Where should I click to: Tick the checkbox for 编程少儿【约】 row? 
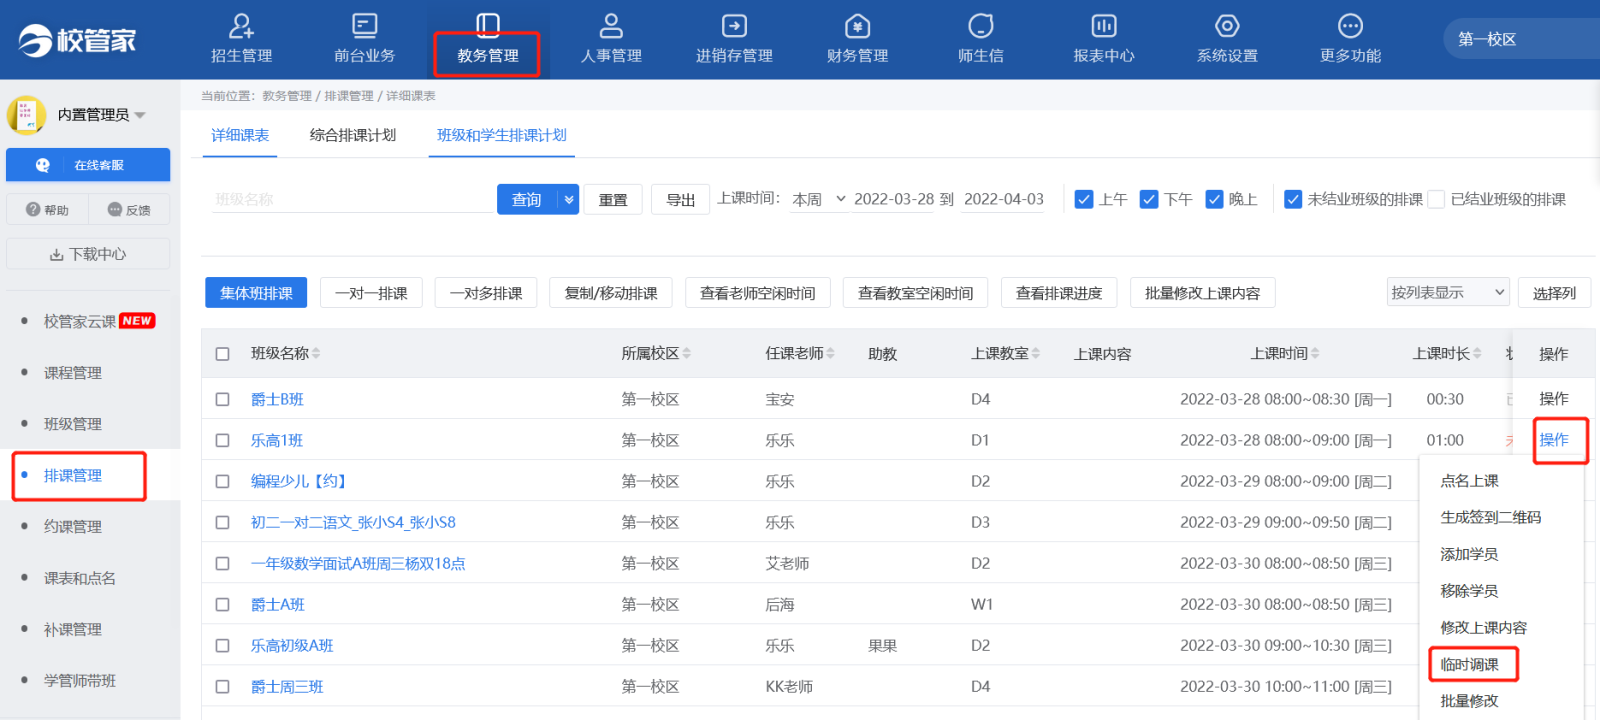pyautogui.click(x=222, y=481)
